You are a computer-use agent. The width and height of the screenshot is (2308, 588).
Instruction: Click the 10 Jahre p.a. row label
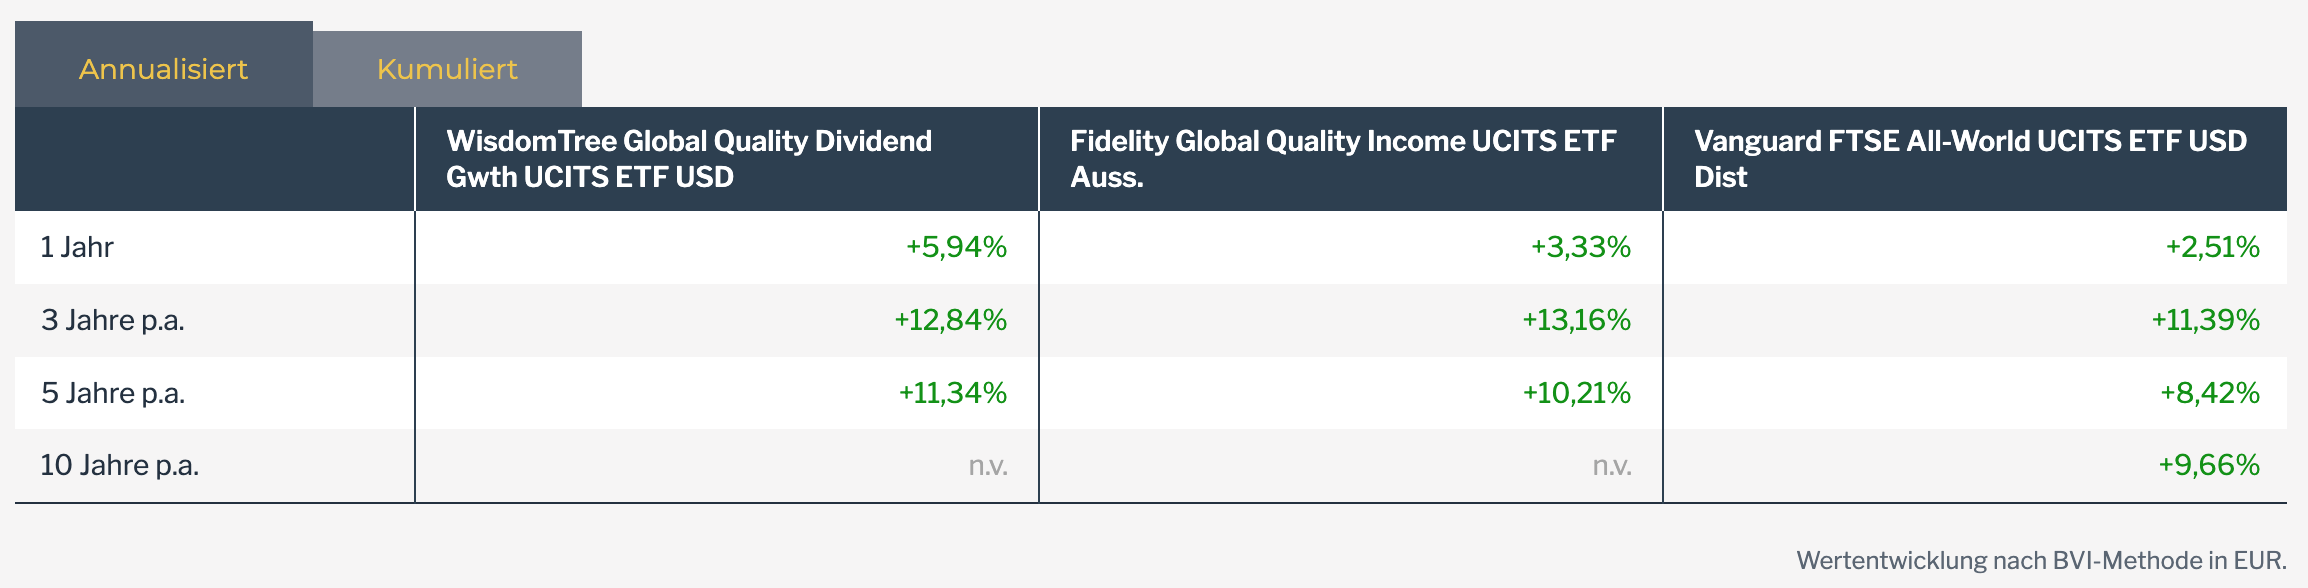point(120,465)
